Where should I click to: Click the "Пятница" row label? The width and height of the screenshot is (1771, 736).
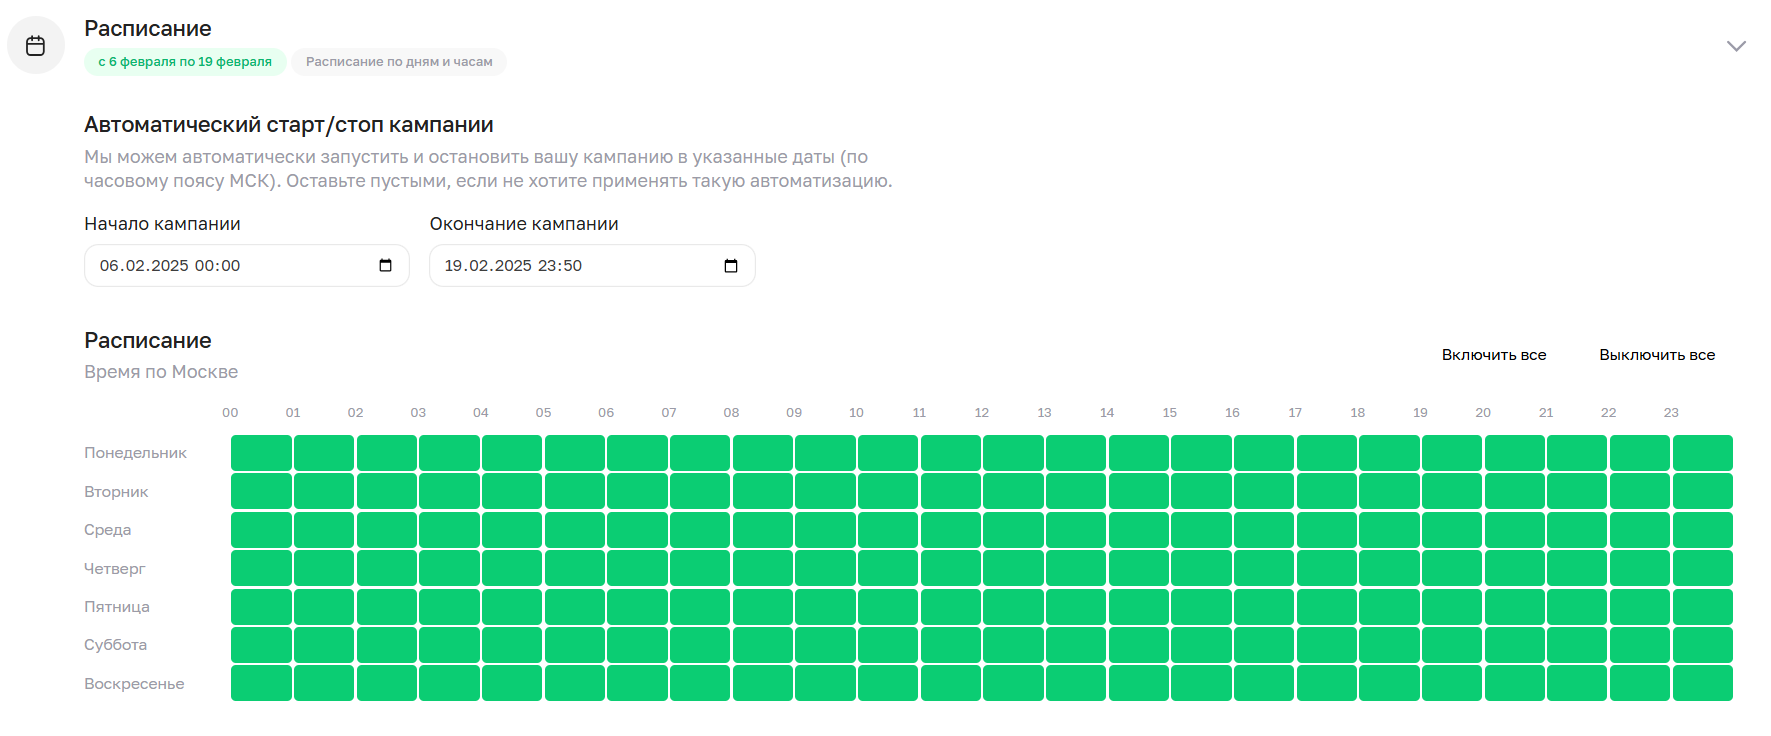pos(117,607)
